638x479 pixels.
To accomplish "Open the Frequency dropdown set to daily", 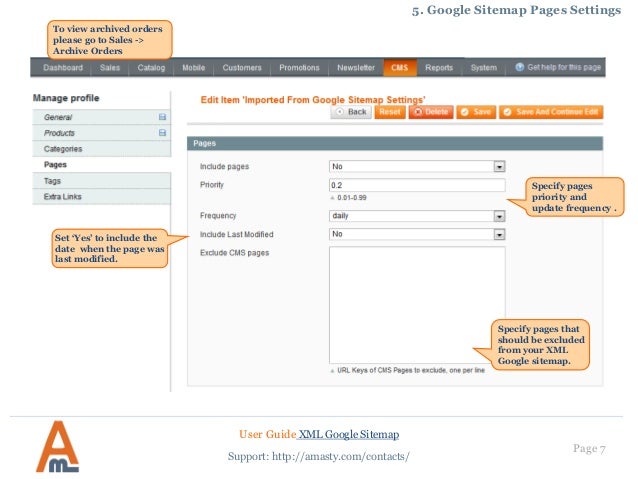I will coord(417,216).
